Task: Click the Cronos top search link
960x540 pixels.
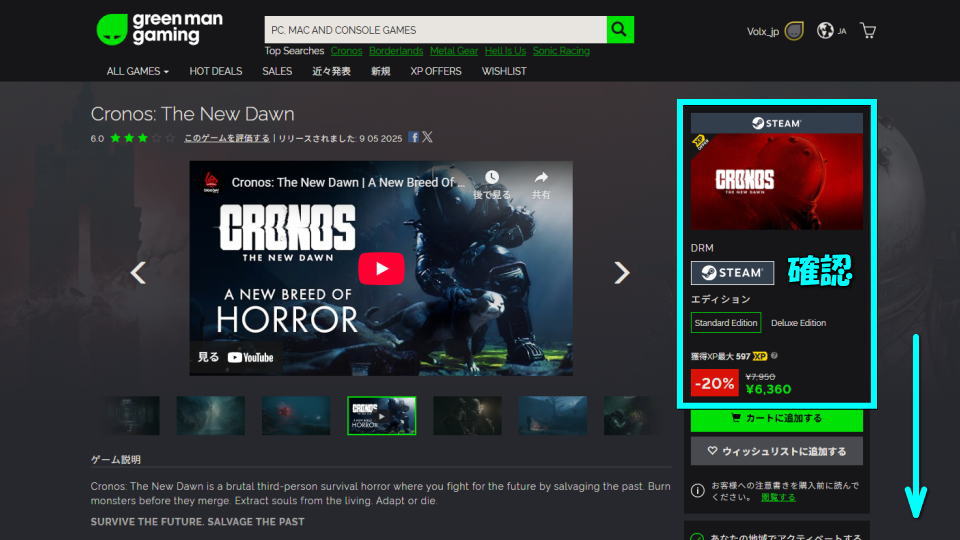Action: tap(347, 51)
